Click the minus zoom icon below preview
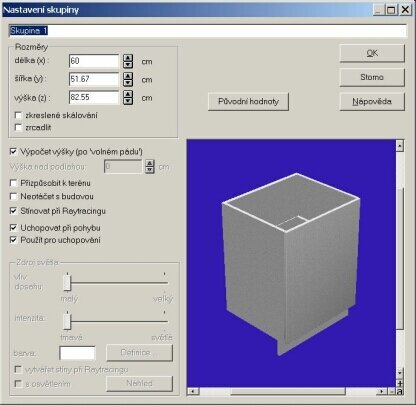 tap(392, 391)
